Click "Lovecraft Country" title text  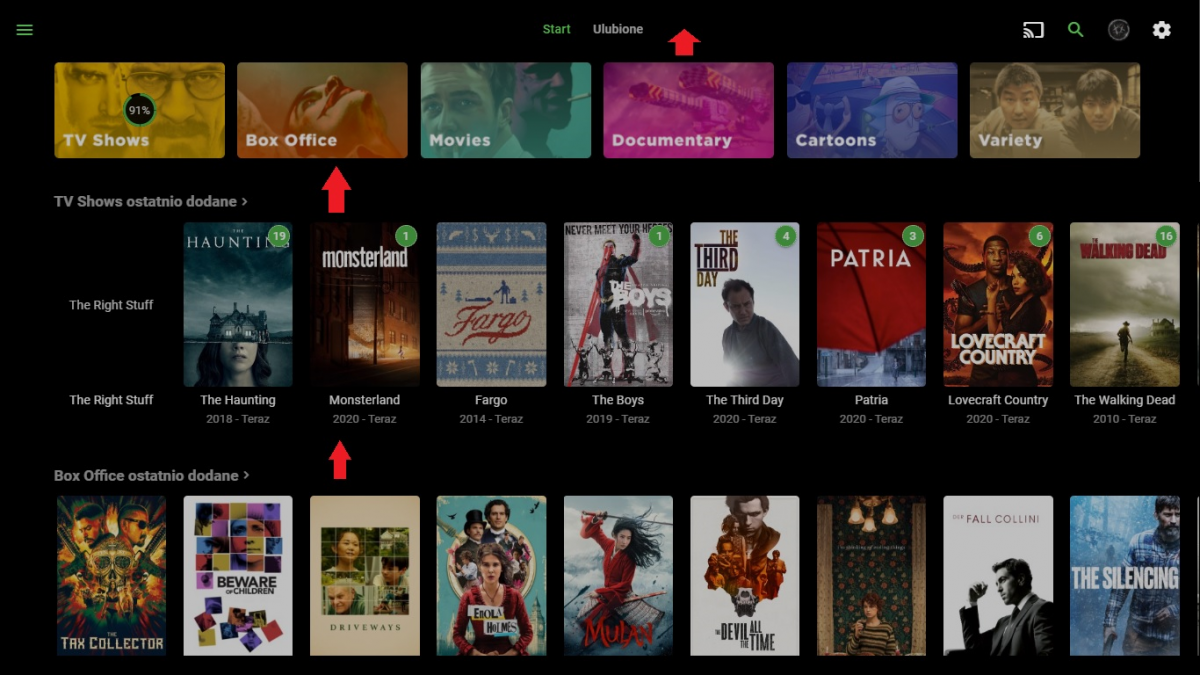pyautogui.click(x=998, y=400)
